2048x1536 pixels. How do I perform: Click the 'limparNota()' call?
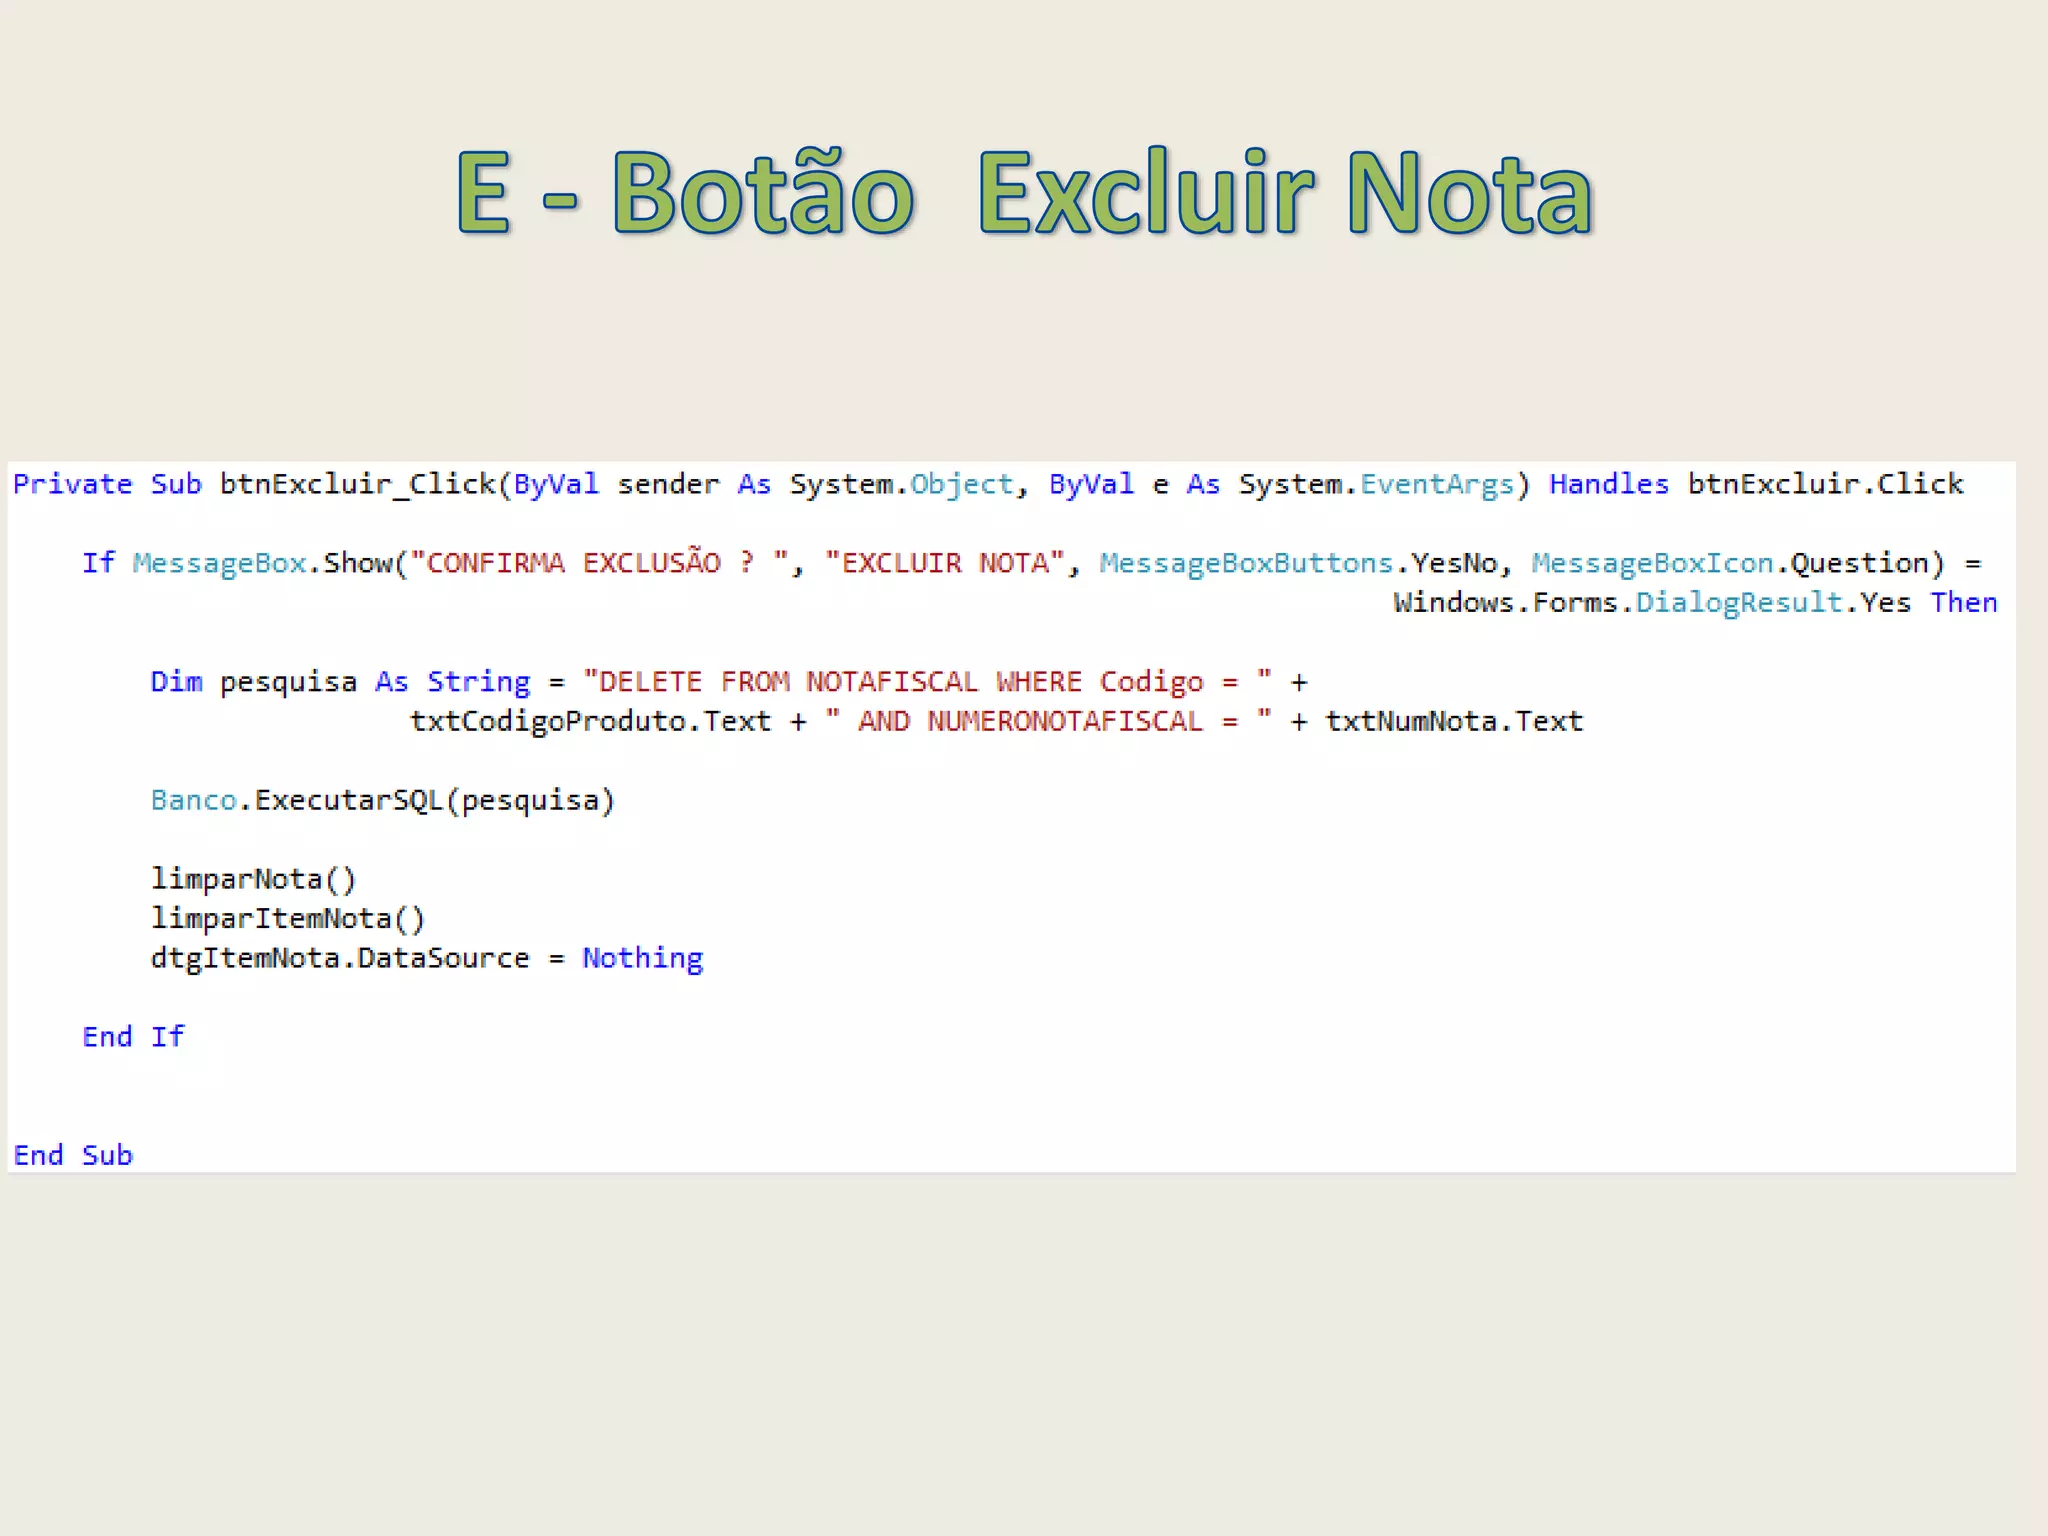tap(253, 879)
